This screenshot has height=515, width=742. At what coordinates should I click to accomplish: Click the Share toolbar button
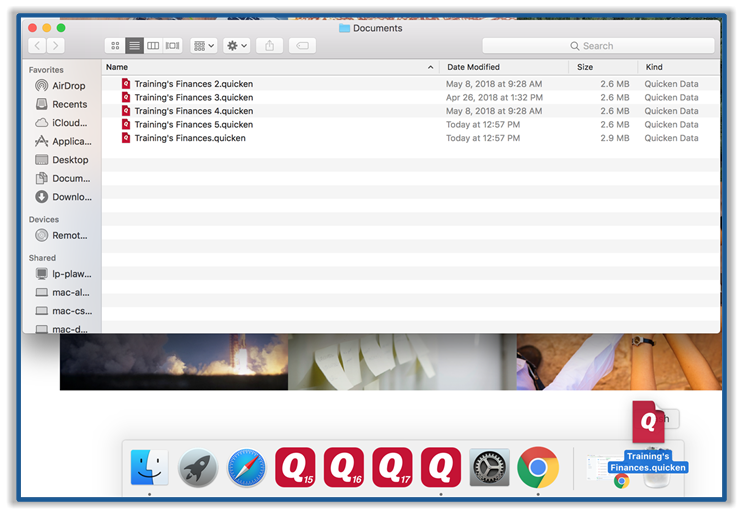point(269,46)
